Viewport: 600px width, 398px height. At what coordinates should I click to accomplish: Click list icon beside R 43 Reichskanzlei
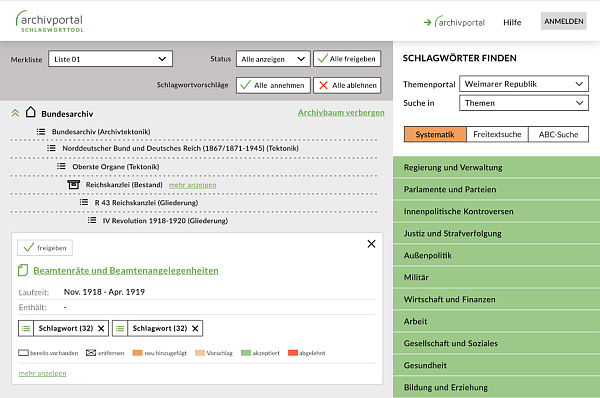84,202
